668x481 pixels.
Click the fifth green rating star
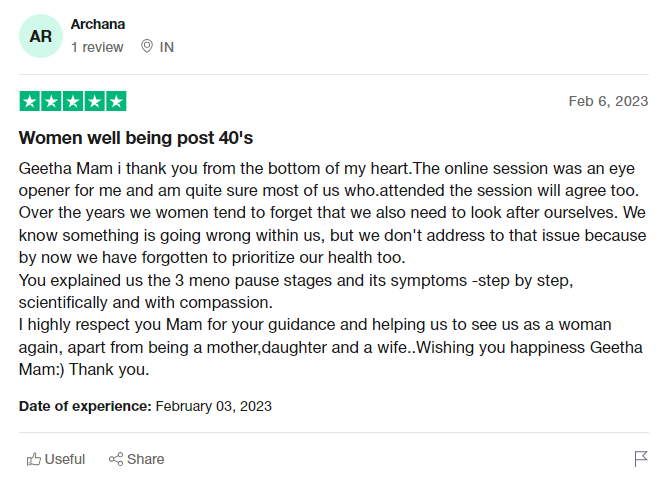click(x=116, y=101)
